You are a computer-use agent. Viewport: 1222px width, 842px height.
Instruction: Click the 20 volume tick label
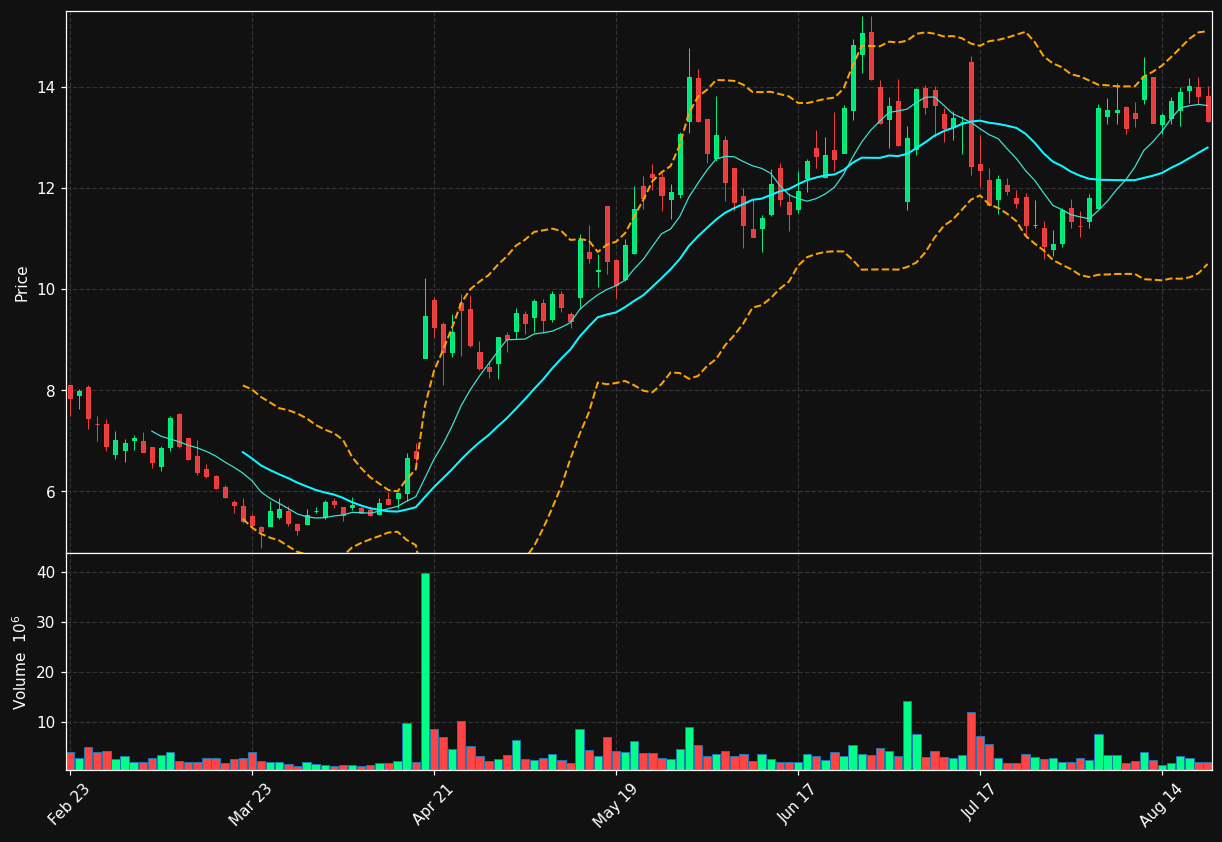pyautogui.click(x=48, y=672)
